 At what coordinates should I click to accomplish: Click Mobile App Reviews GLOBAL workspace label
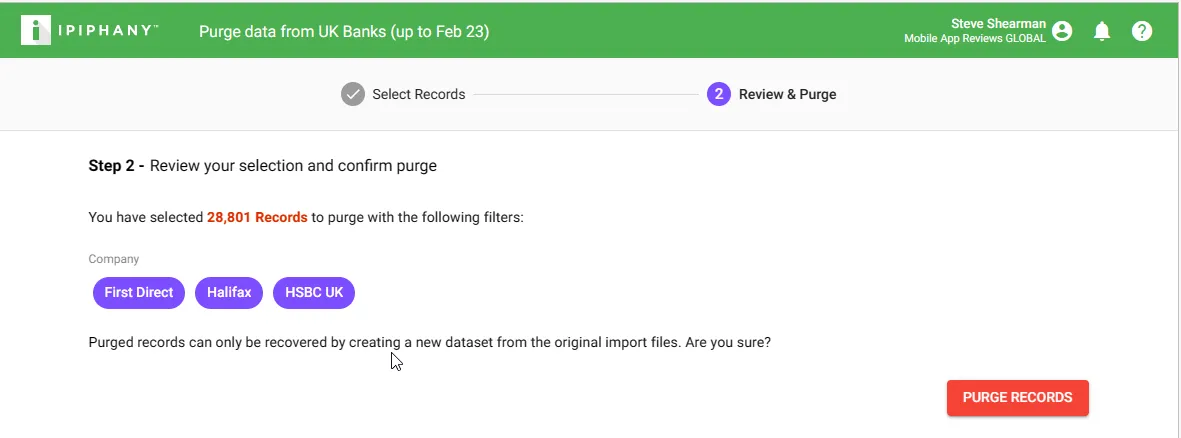tap(975, 38)
